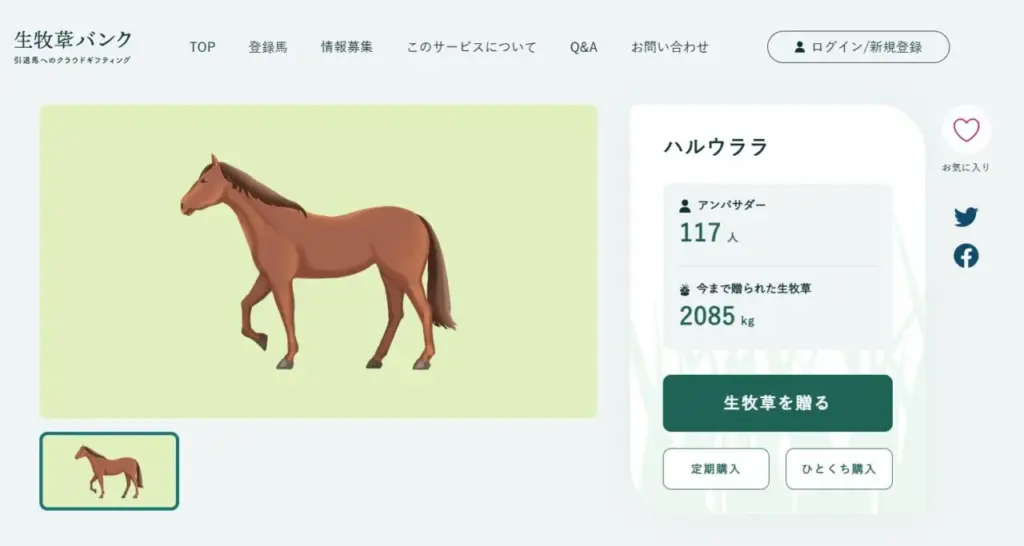
Task: Open このサービスについて in the navigation
Action: [x=471, y=47]
